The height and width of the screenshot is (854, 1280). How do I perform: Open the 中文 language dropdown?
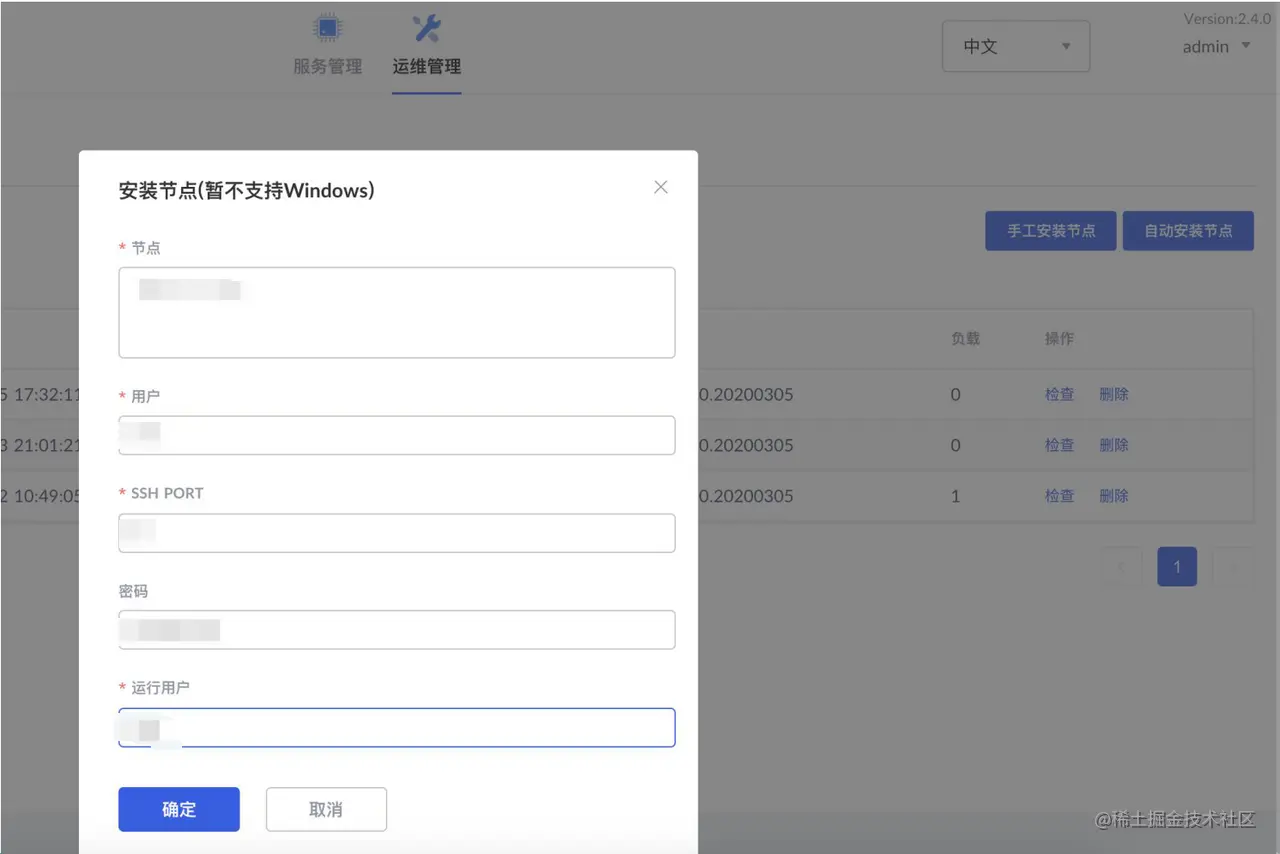1016,46
